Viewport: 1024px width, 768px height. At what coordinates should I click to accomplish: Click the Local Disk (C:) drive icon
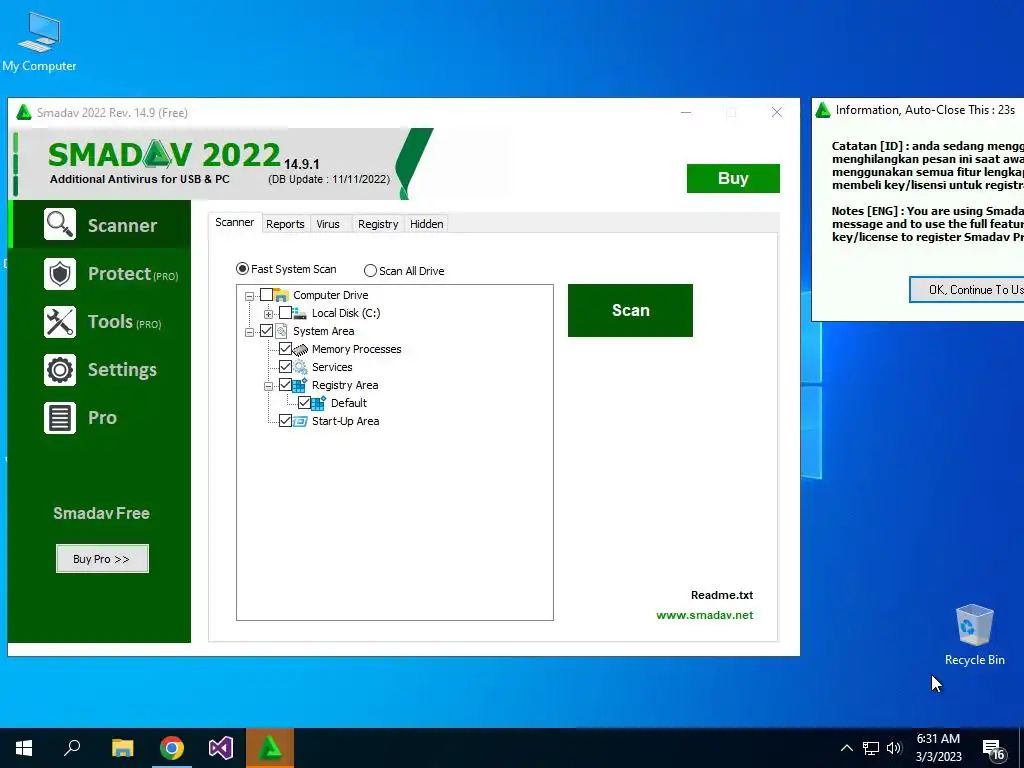pos(300,313)
